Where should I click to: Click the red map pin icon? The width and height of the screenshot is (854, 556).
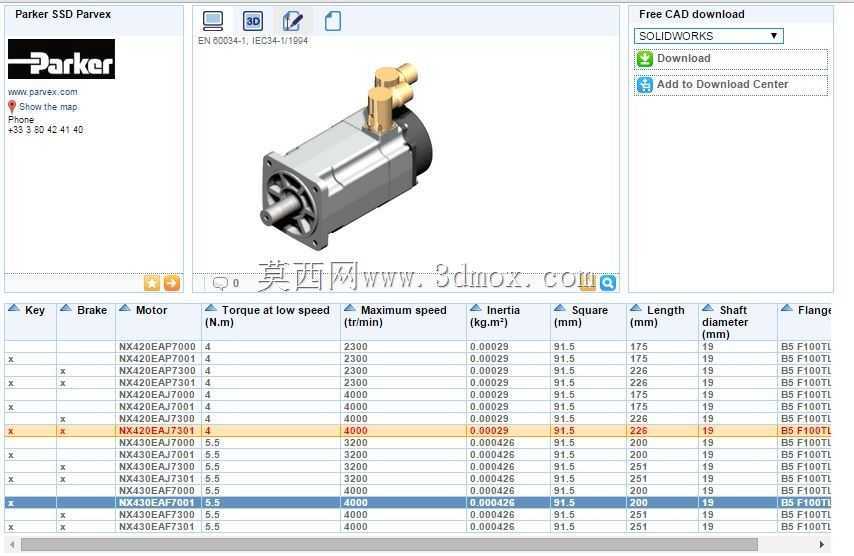[x=12, y=107]
